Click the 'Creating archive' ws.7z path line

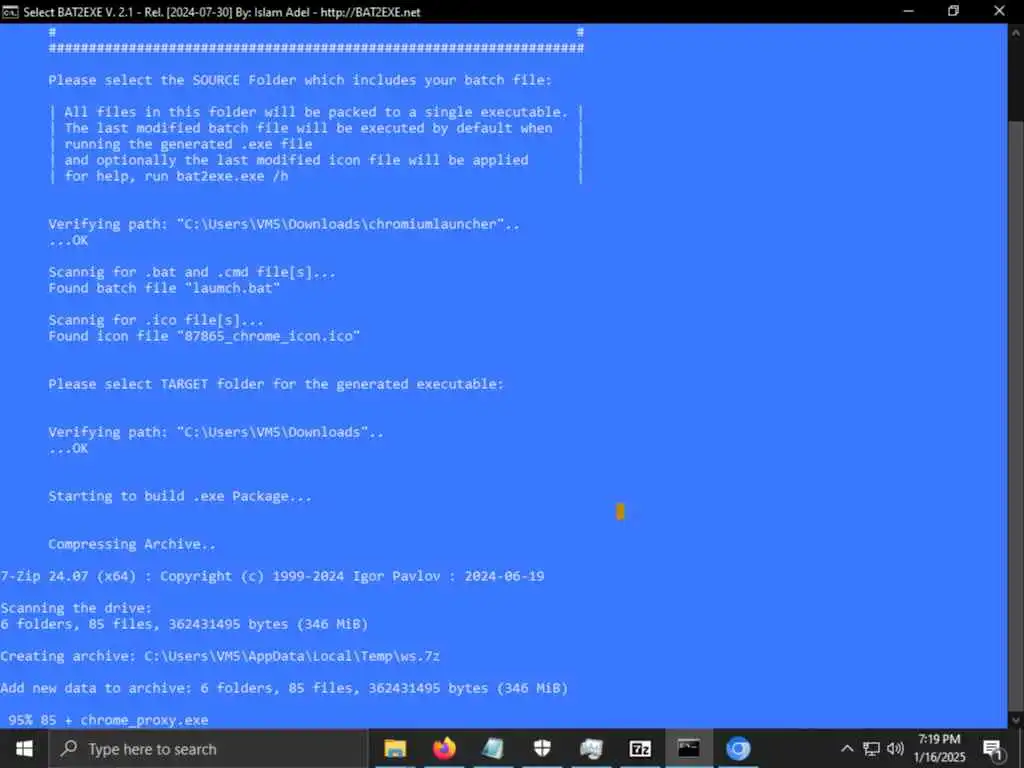(x=220, y=656)
